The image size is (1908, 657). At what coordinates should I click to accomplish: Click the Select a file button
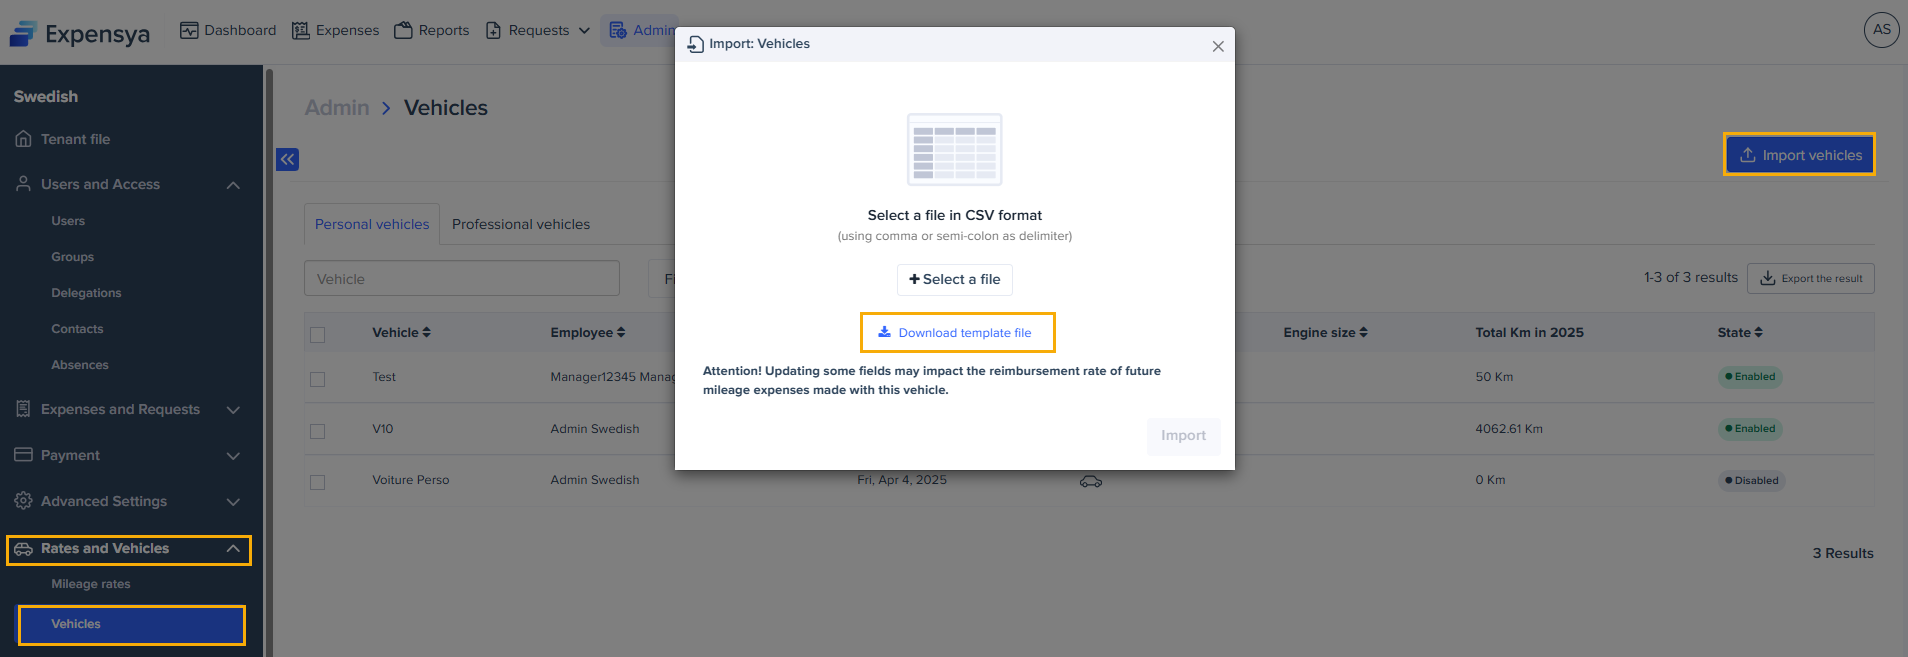pyautogui.click(x=955, y=280)
